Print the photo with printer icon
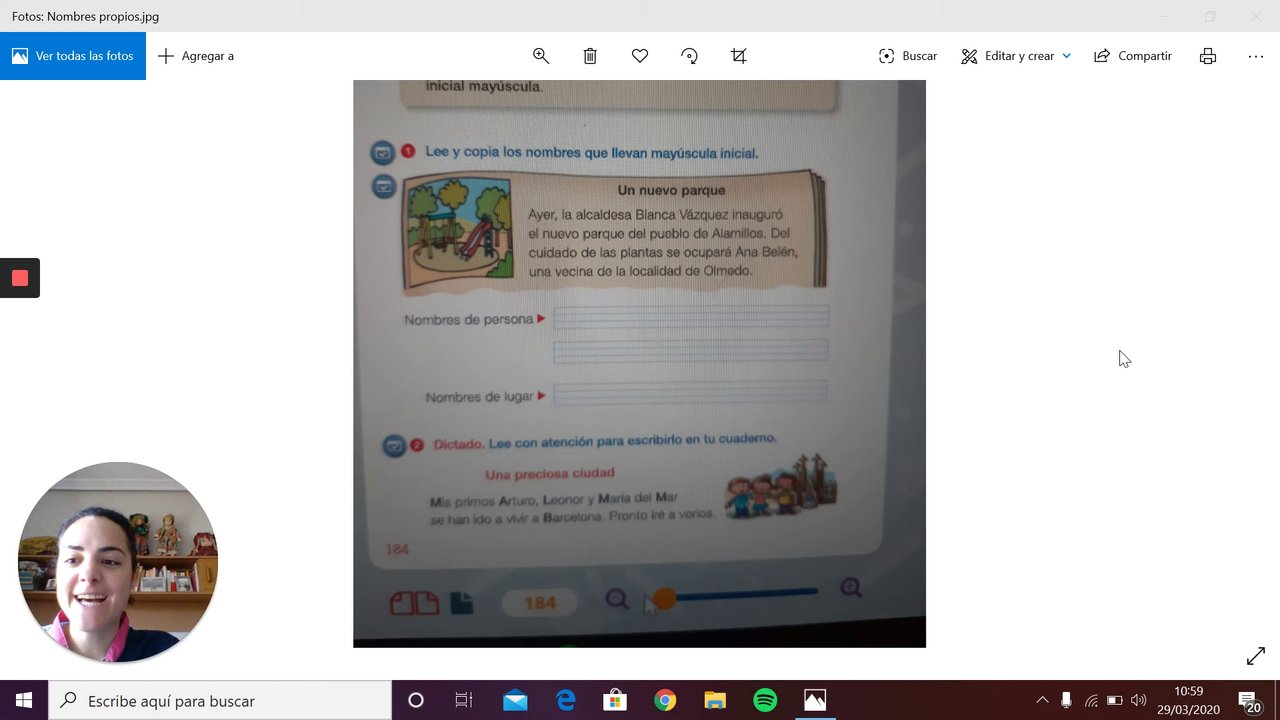 (x=1208, y=56)
